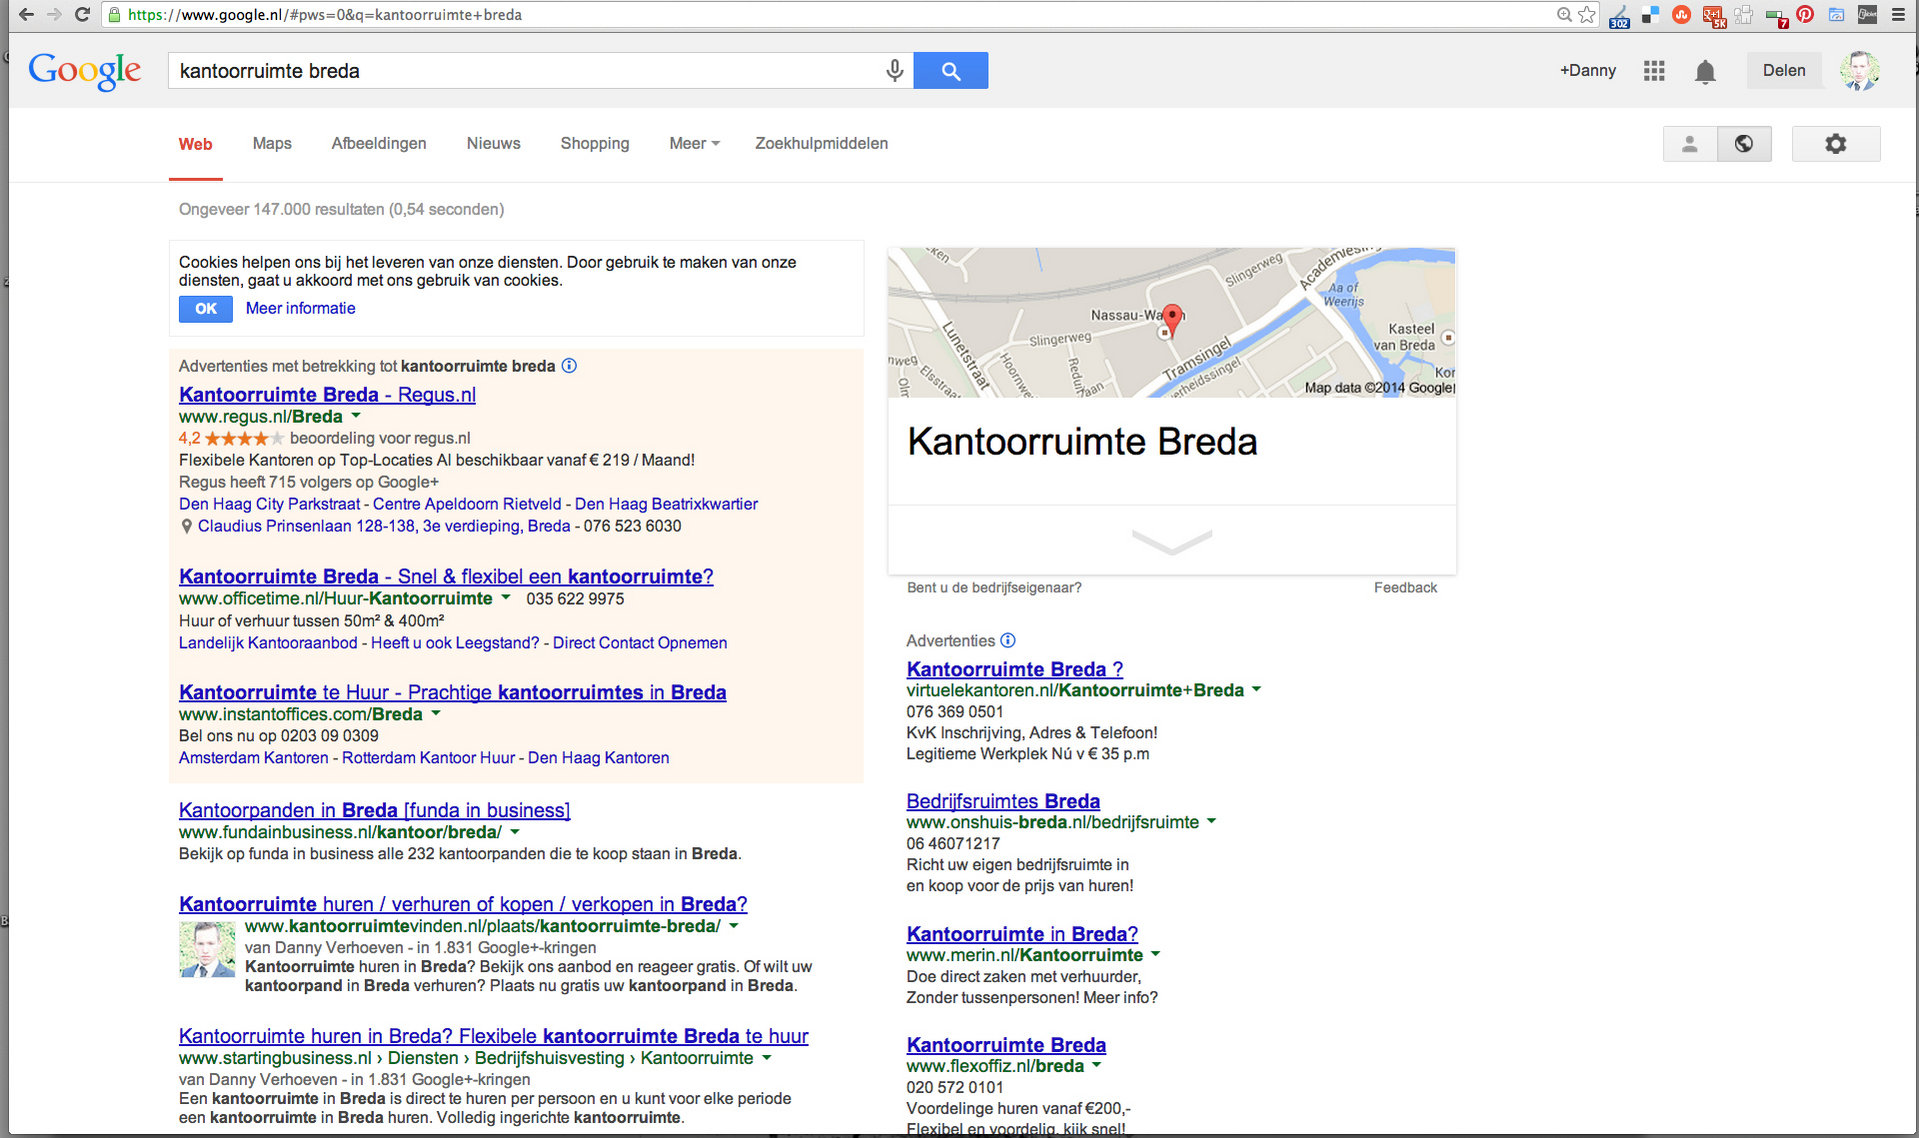Open dropdown arrow next to virtuelekantoren.nl URL
Screen dimensions: 1919x1138
pyautogui.click(x=1257, y=689)
